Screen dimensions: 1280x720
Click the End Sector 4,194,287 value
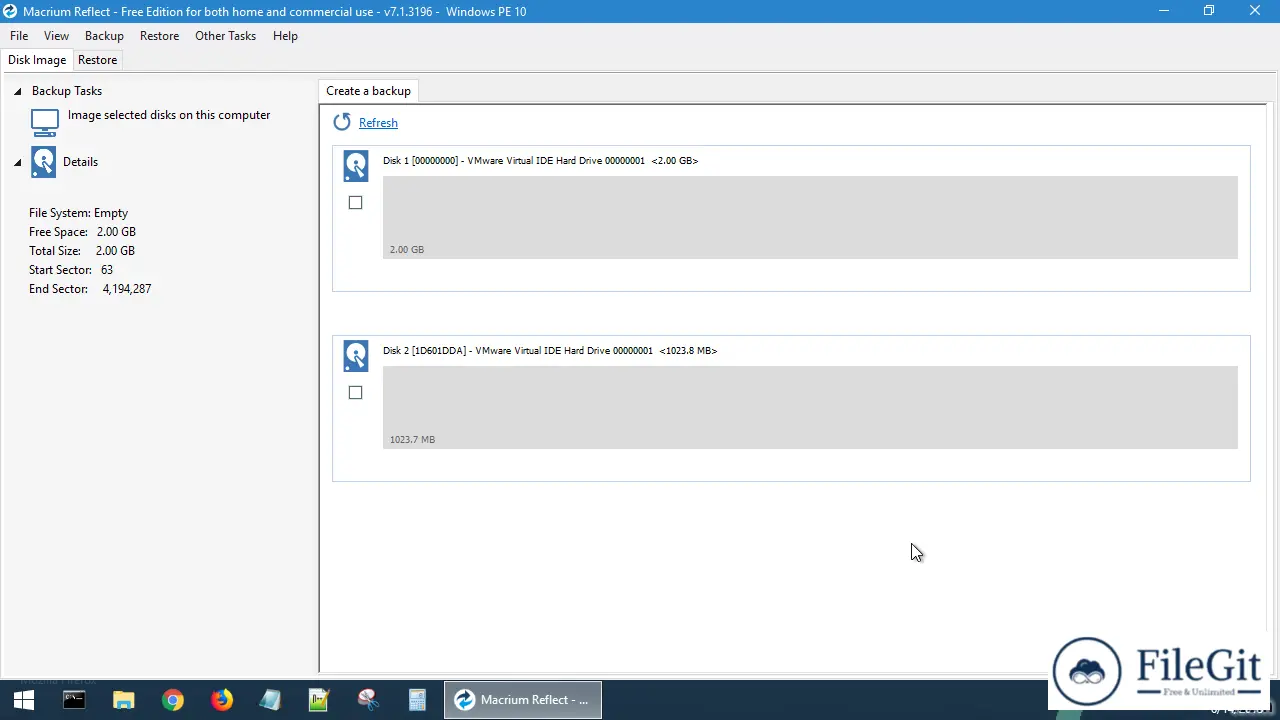[x=127, y=289]
